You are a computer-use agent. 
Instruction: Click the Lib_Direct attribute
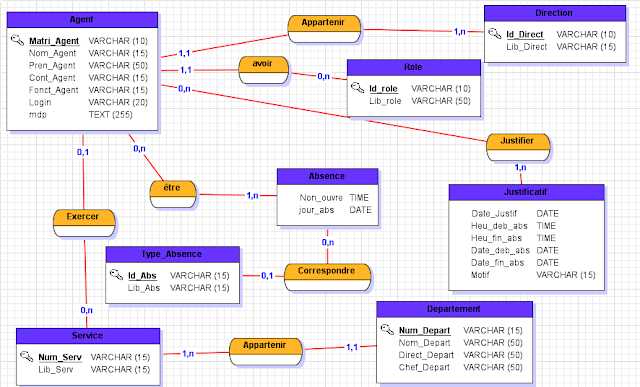(x=527, y=47)
